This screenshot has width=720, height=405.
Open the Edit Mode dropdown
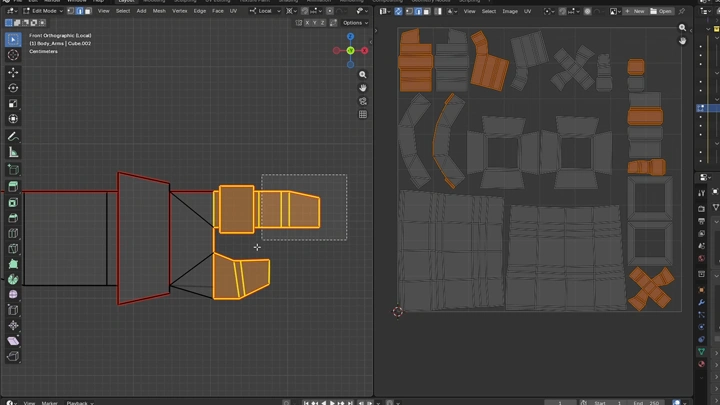(43, 11)
